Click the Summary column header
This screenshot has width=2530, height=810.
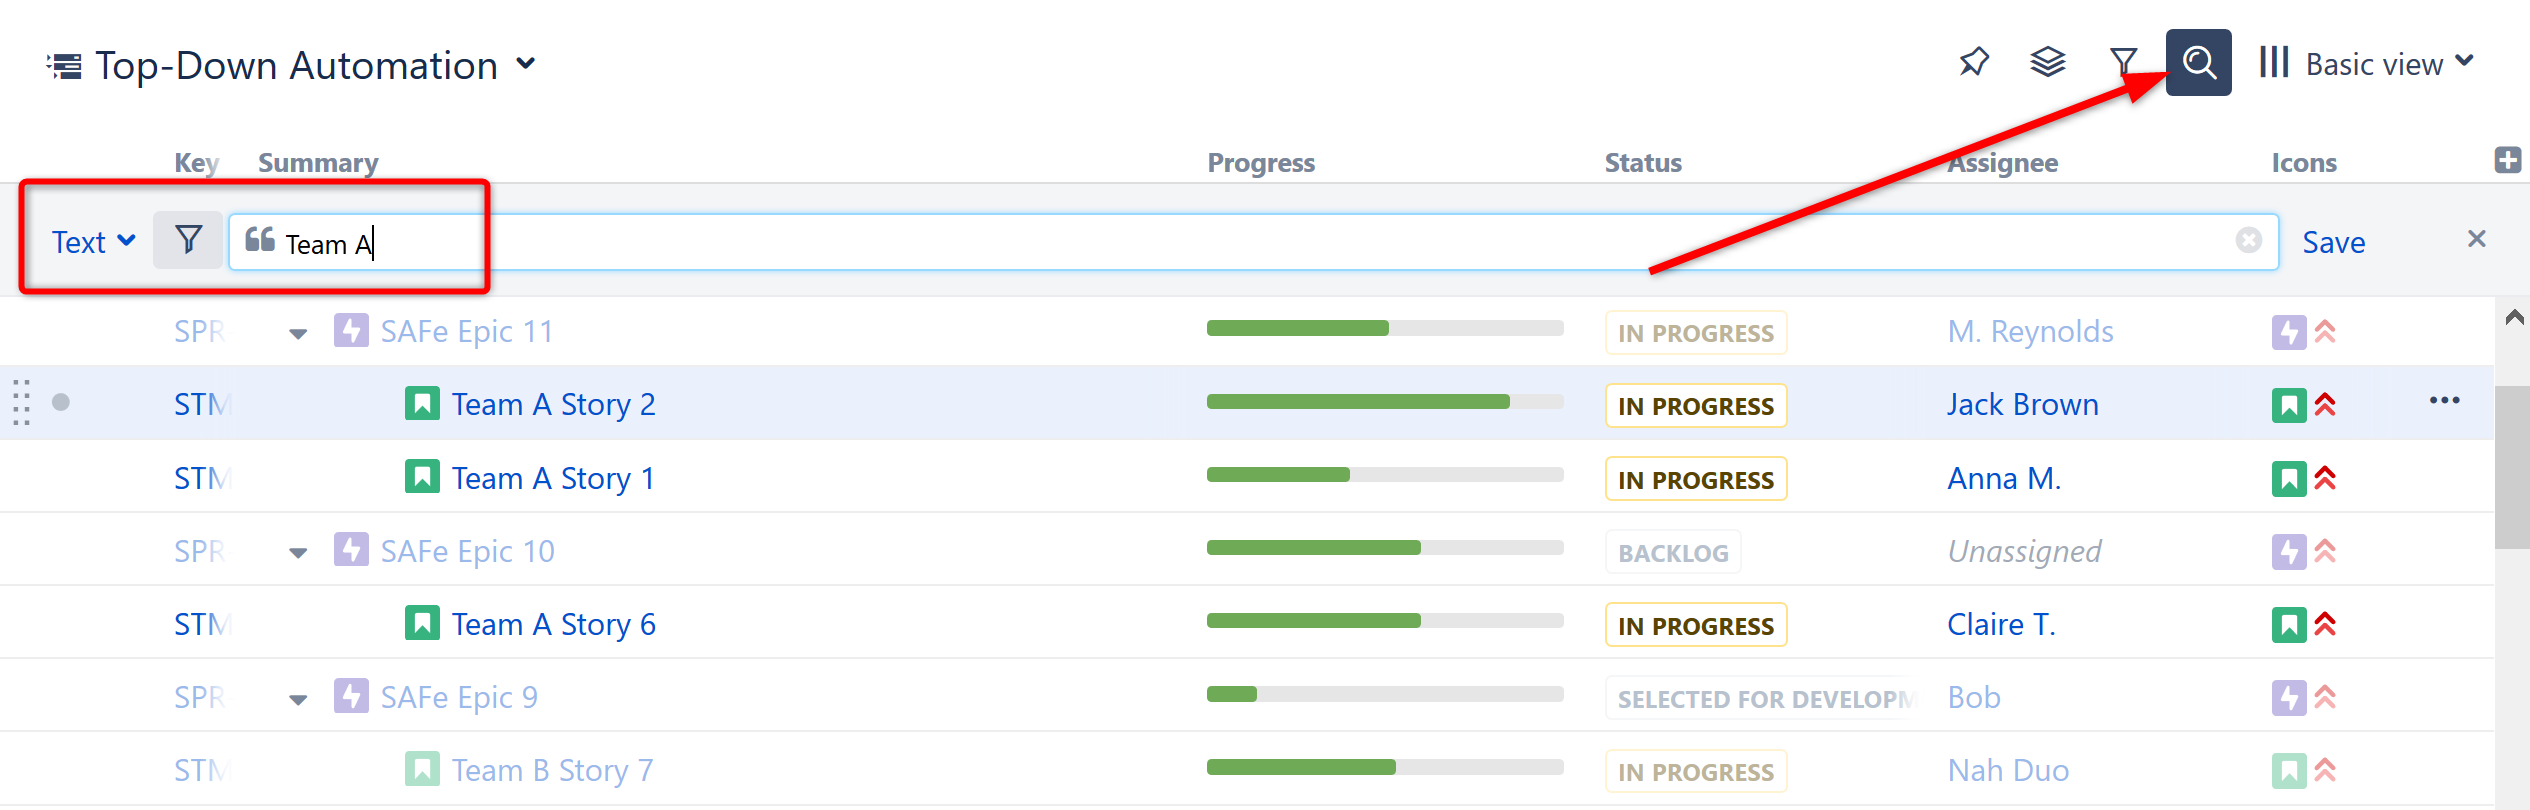point(318,163)
